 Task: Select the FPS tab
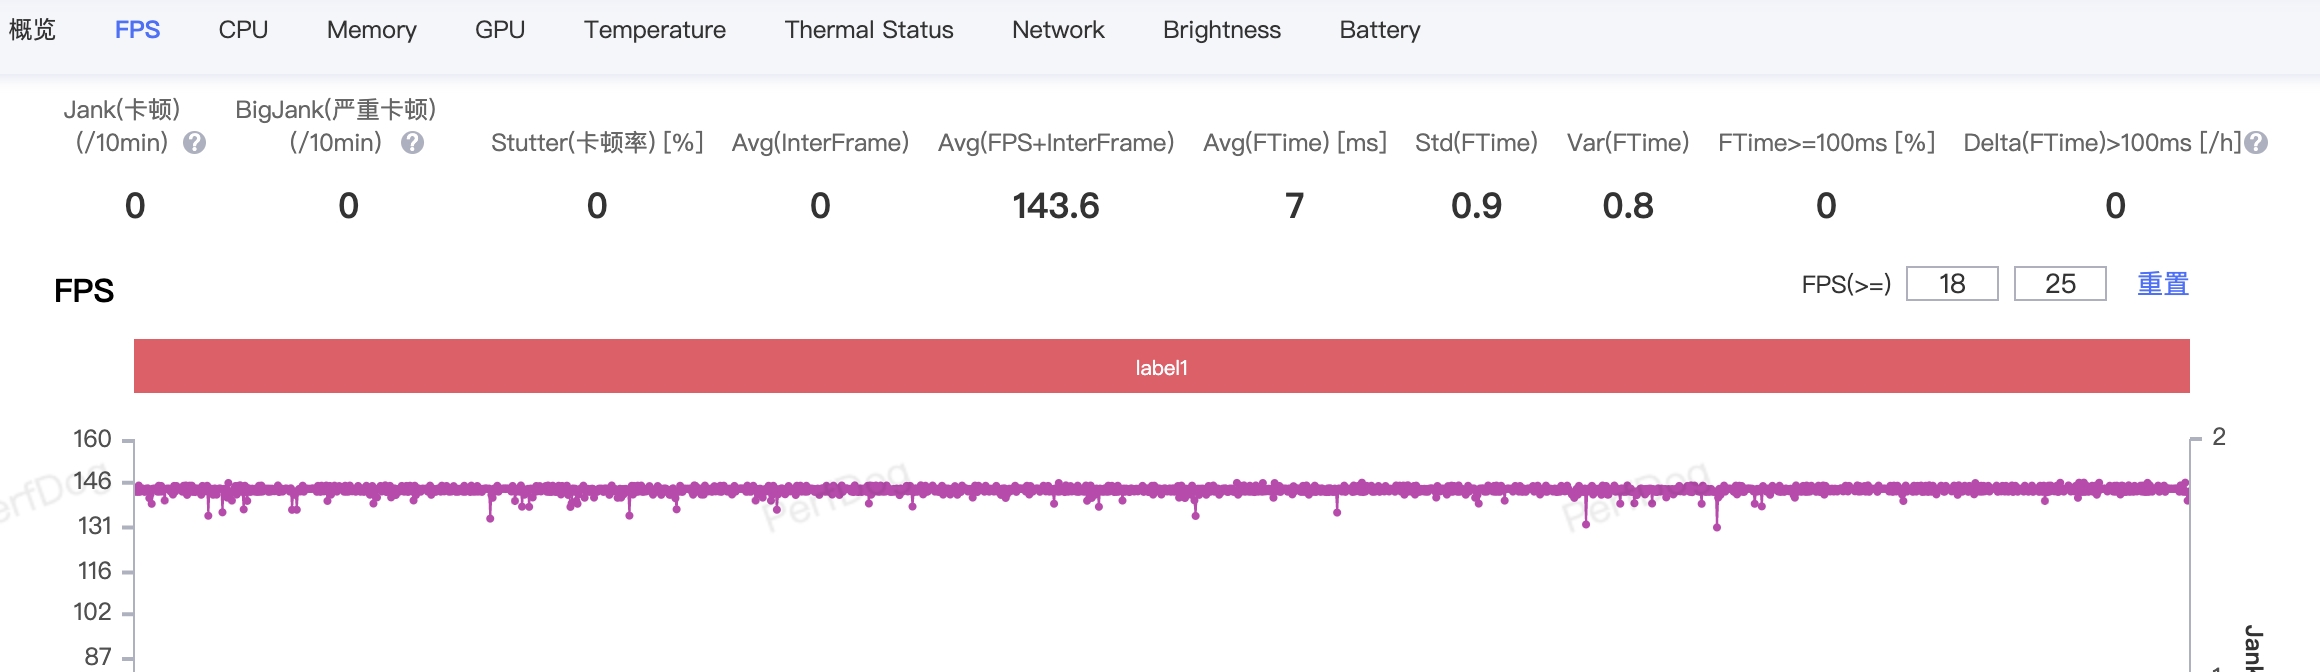tap(137, 30)
